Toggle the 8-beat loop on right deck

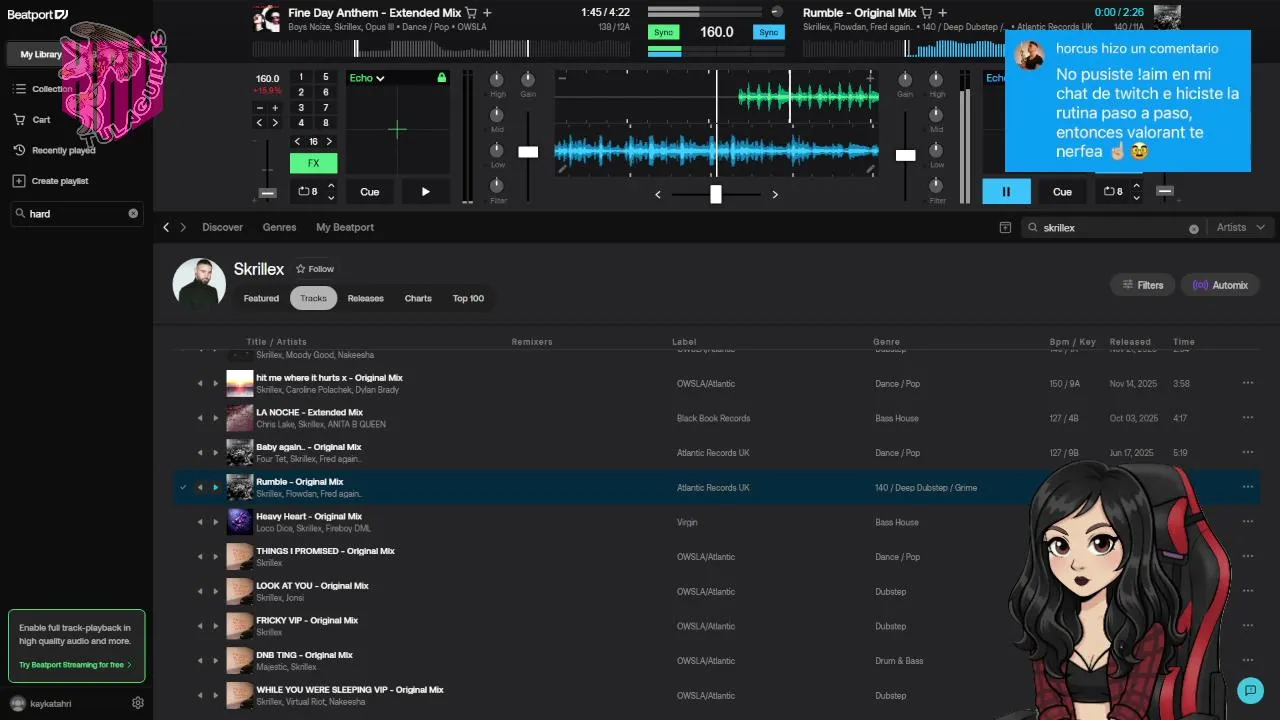point(1113,191)
